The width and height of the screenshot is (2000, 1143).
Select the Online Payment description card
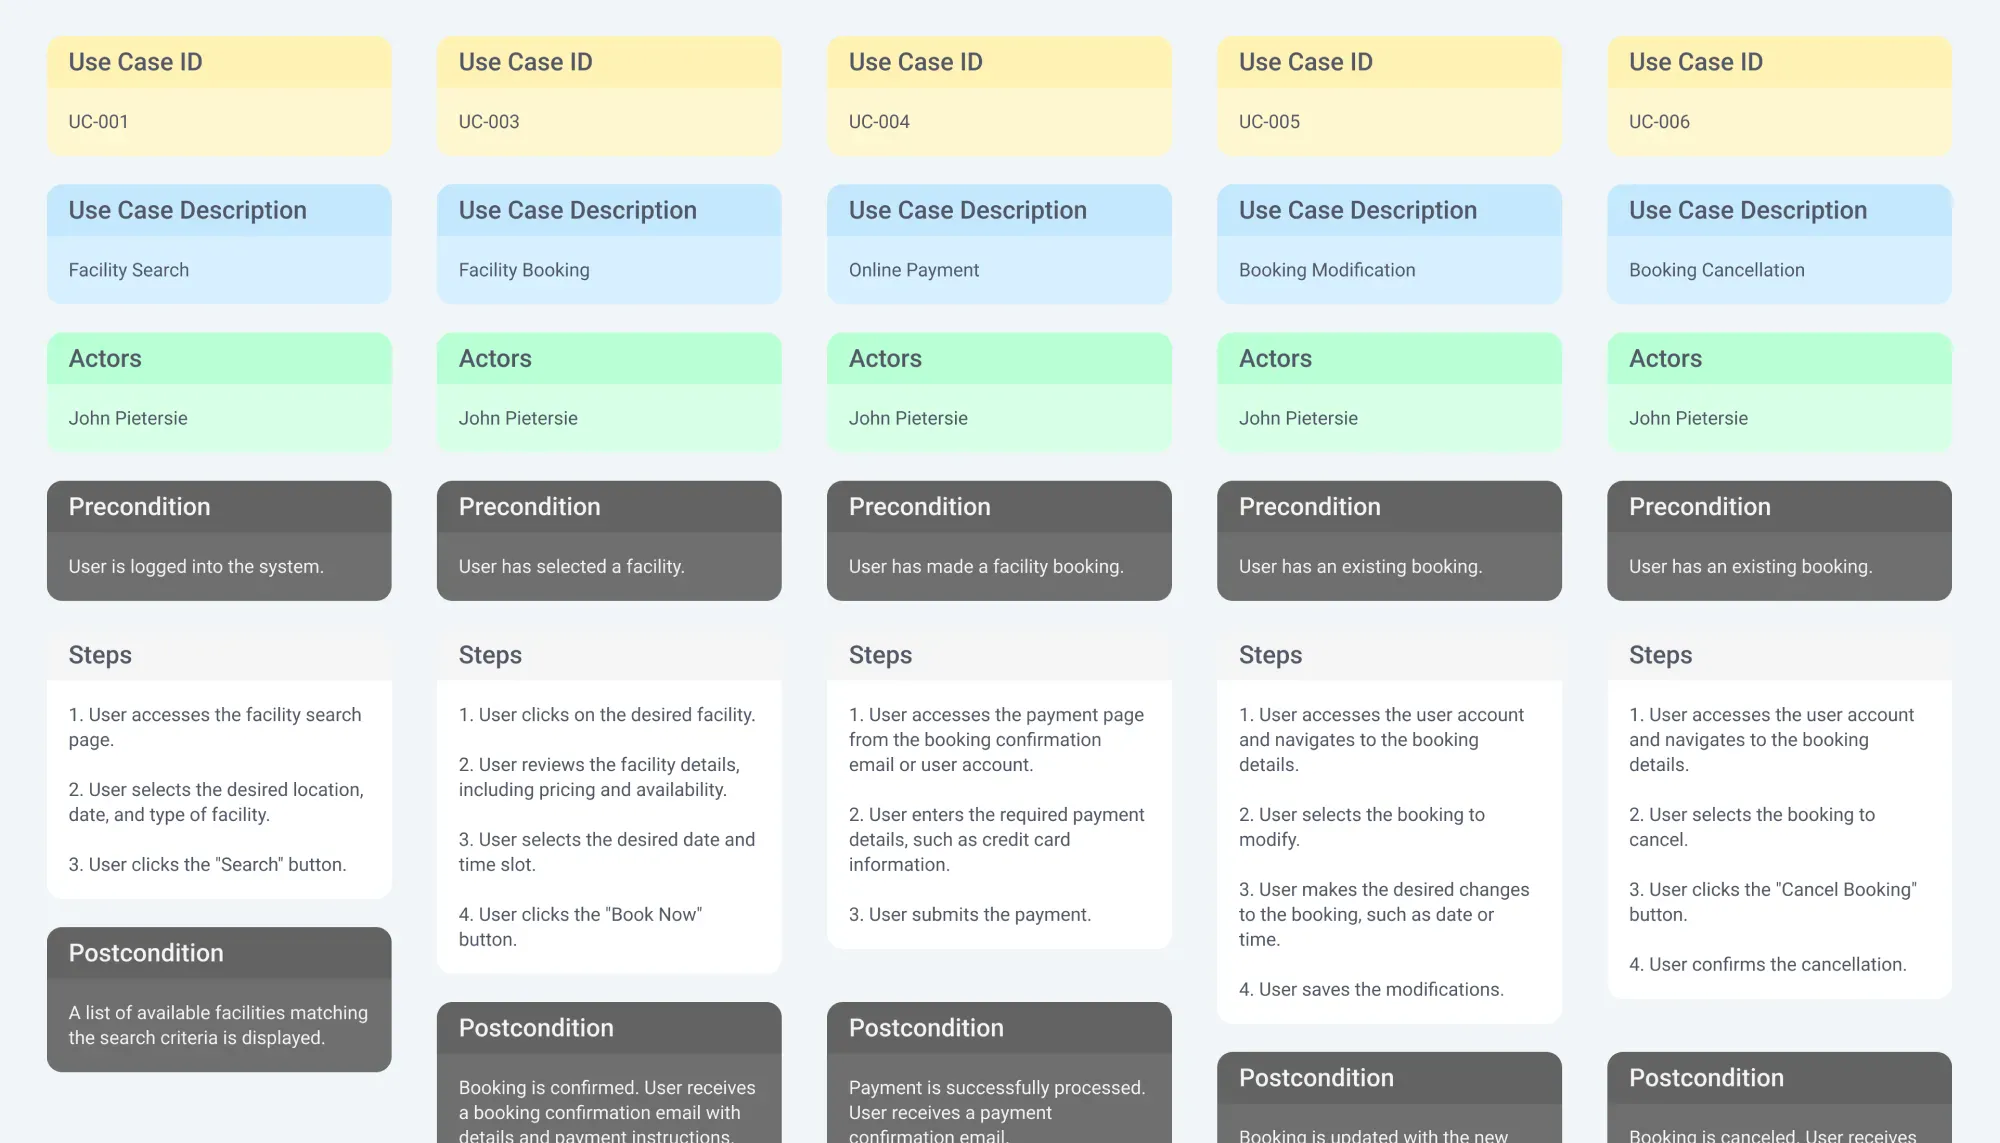pyautogui.click(x=999, y=244)
